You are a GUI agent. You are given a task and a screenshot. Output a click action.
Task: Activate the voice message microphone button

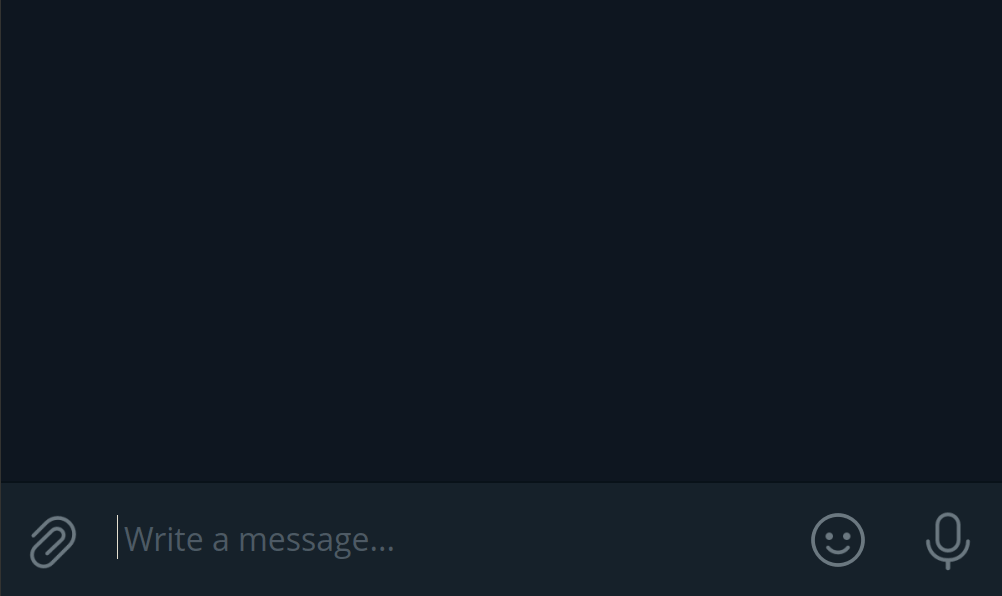coord(948,540)
